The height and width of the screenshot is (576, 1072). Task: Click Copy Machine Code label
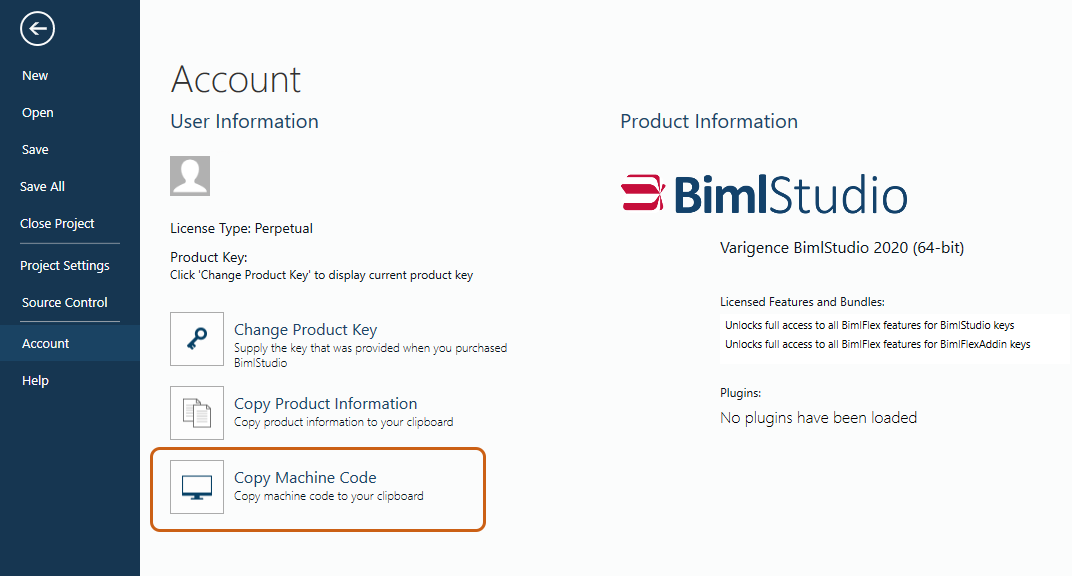coord(305,478)
